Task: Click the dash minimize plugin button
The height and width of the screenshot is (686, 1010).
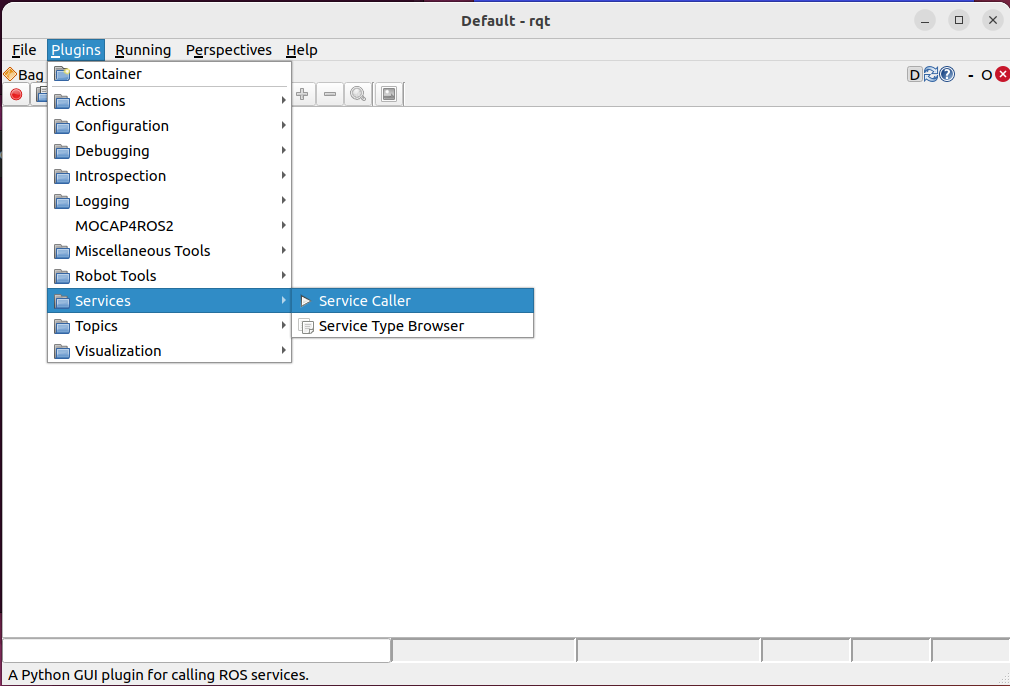Action: point(970,75)
